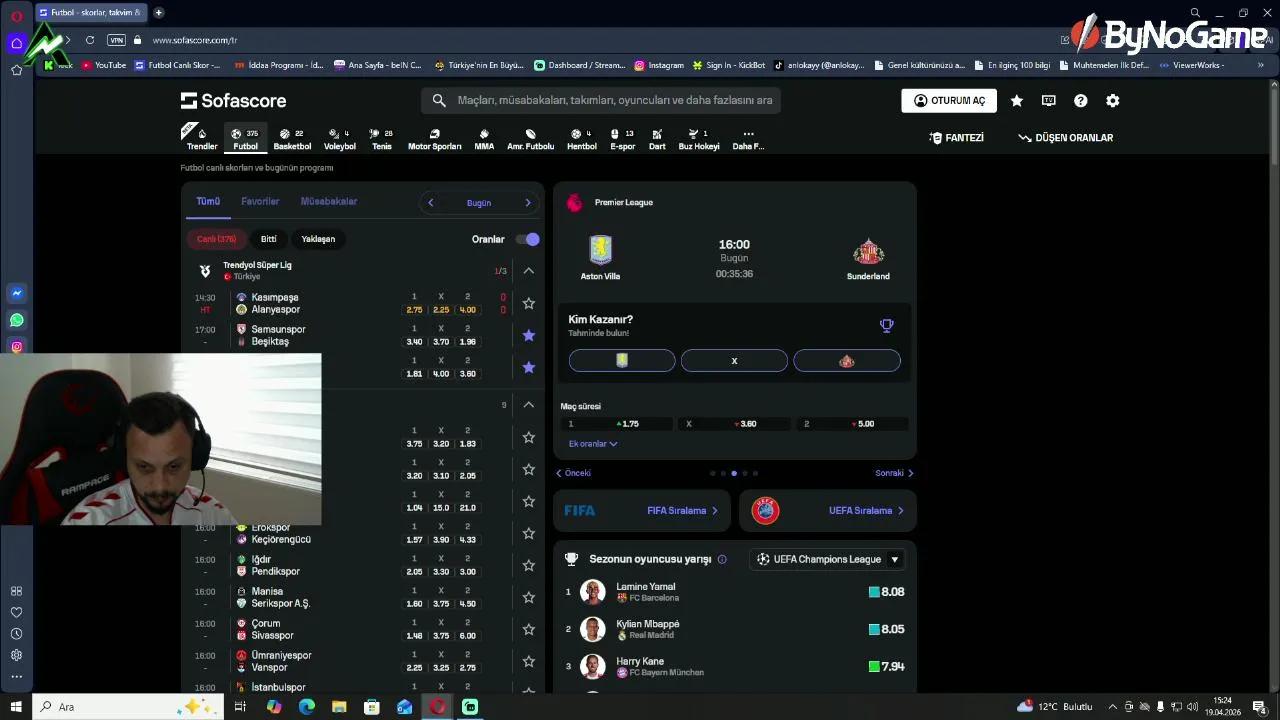
Task: Open FIFA Sıralama ranking
Action: pos(641,511)
